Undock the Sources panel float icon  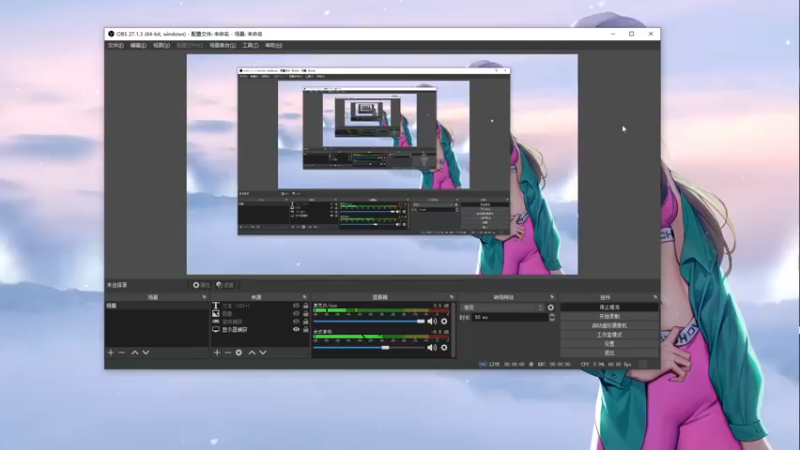[x=305, y=297]
